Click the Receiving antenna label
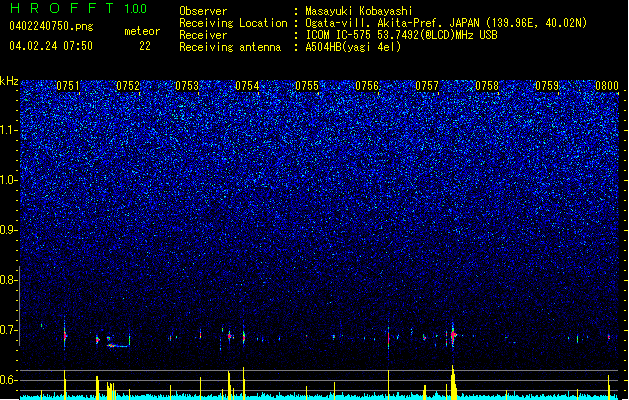This screenshot has width=629, height=400. (x=230, y=47)
